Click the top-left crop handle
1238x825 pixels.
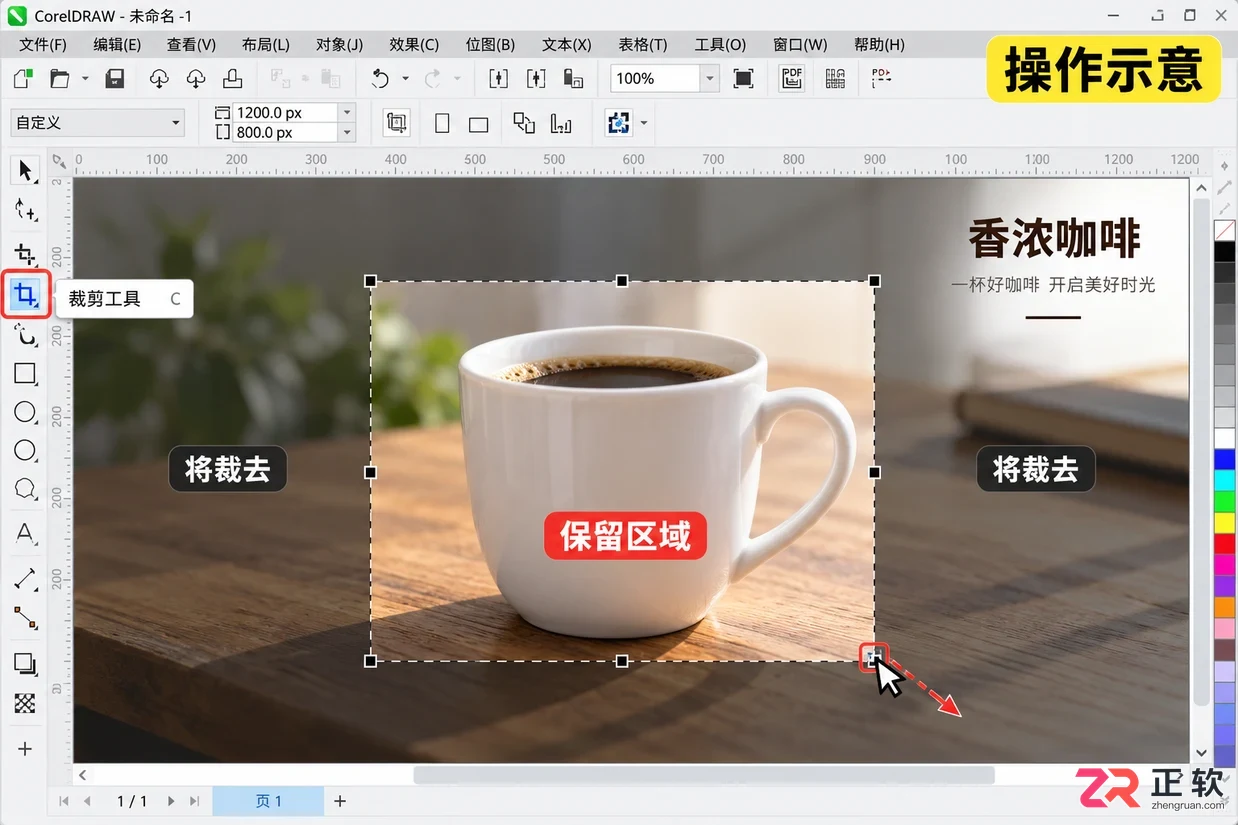370,281
